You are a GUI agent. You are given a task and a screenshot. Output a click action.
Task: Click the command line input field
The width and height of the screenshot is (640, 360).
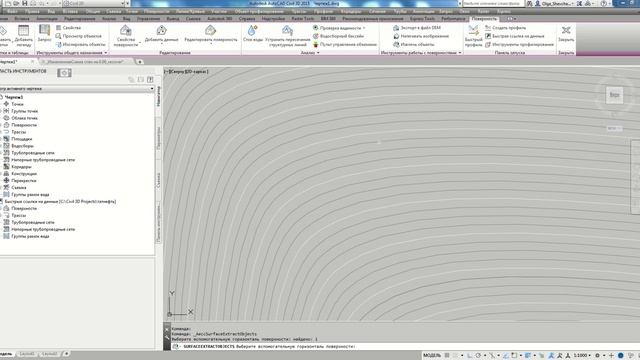[x=404, y=347]
